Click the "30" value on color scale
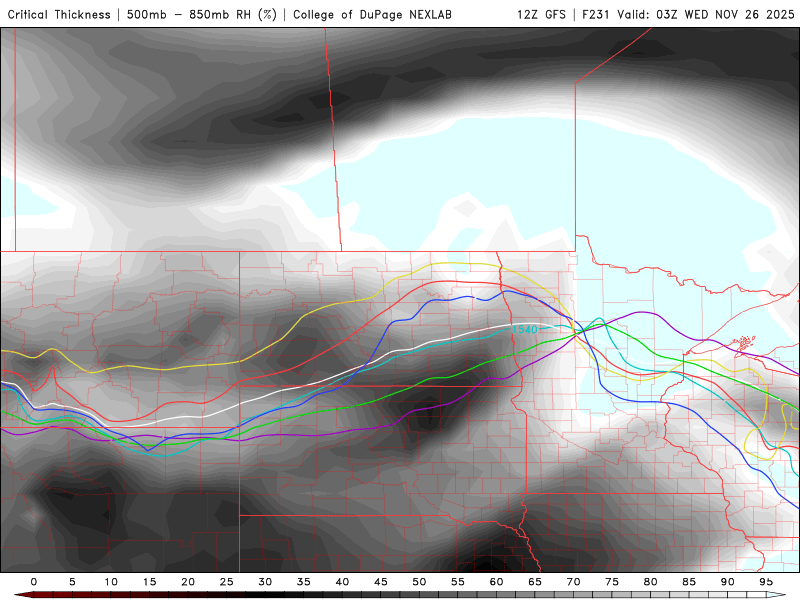800x600 pixels. coord(265,582)
